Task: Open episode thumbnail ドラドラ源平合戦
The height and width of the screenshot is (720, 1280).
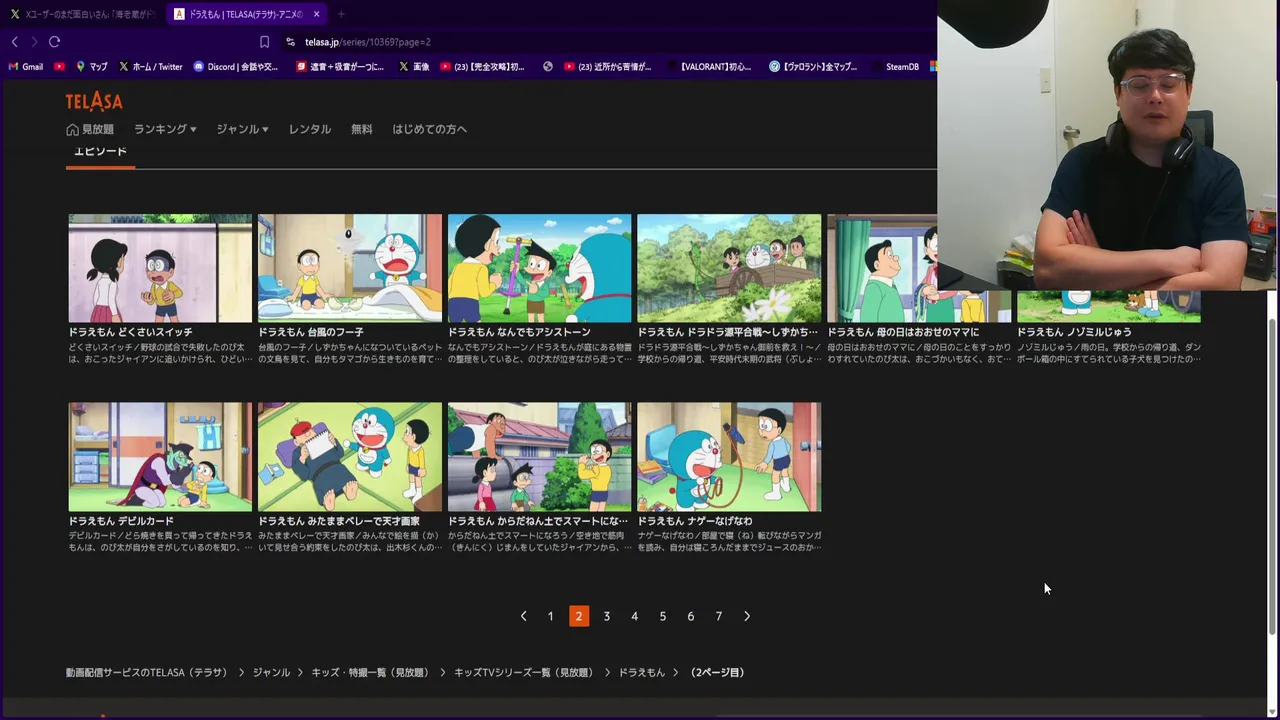Action: [x=729, y=268]
